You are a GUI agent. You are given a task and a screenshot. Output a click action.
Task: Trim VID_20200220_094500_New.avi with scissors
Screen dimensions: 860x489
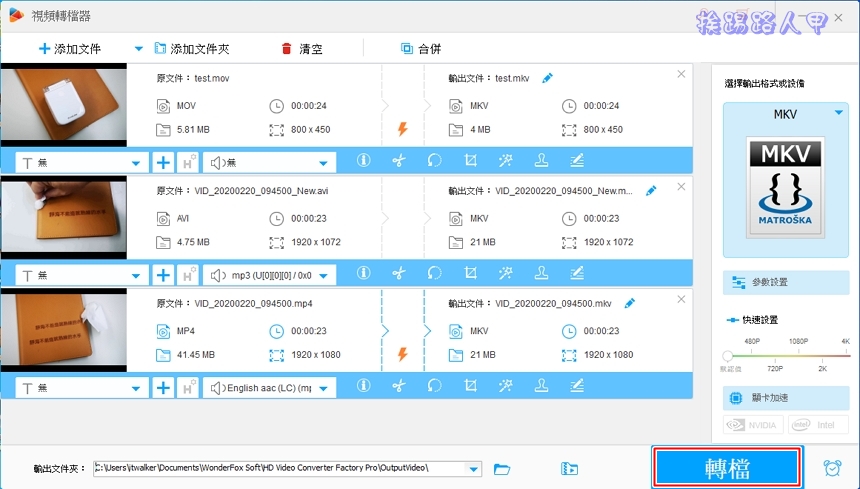click(399, 273)
